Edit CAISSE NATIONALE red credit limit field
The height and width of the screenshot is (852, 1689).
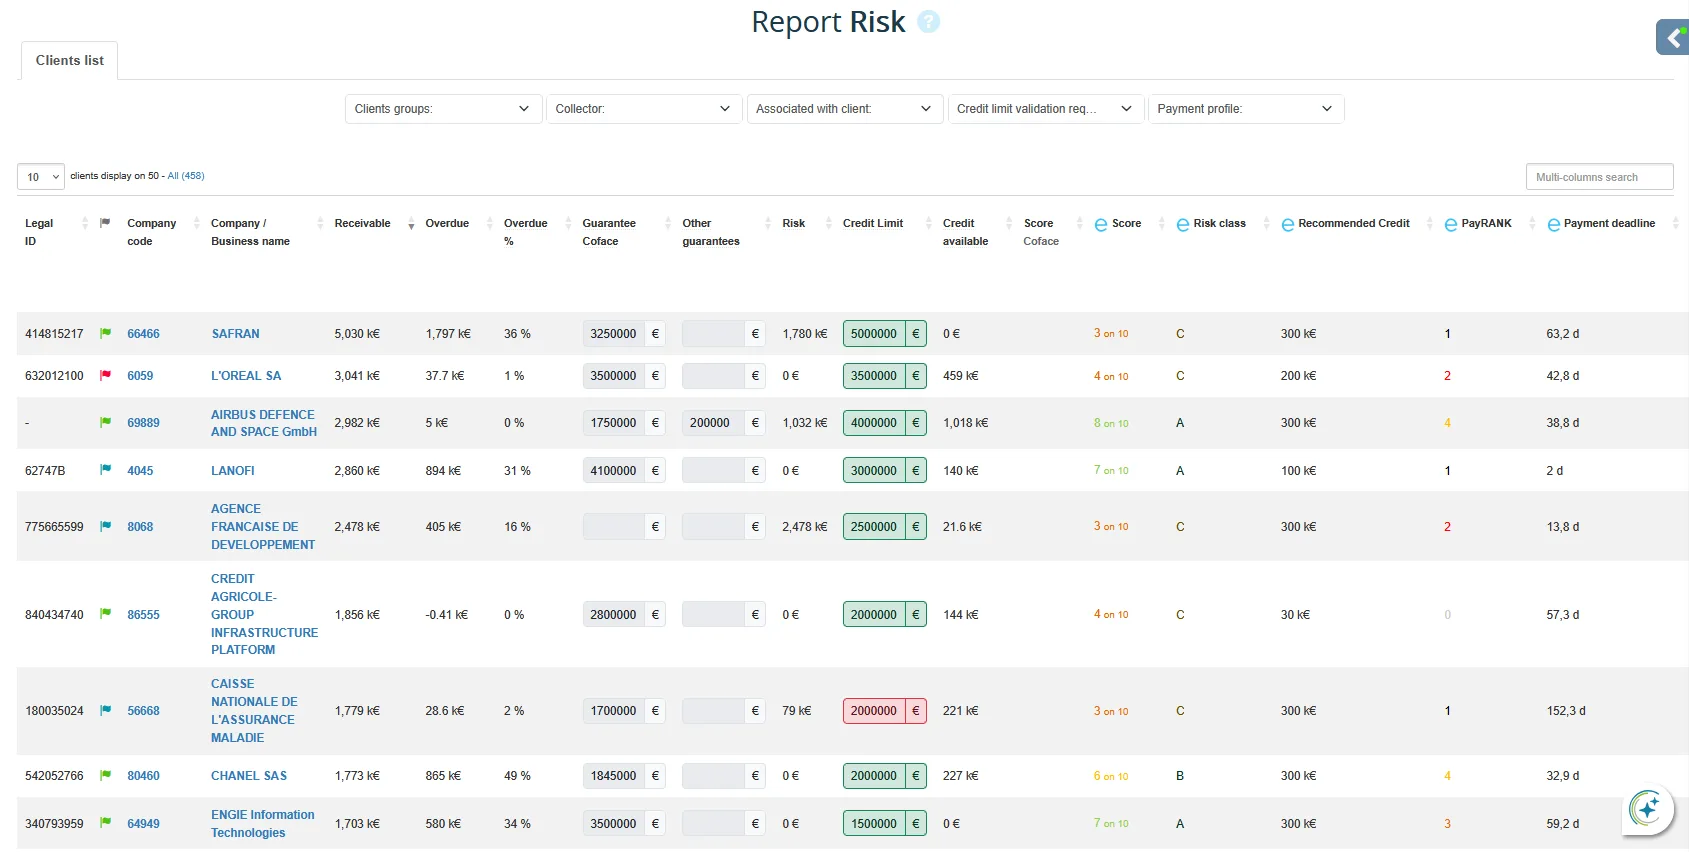coord(874,710)
